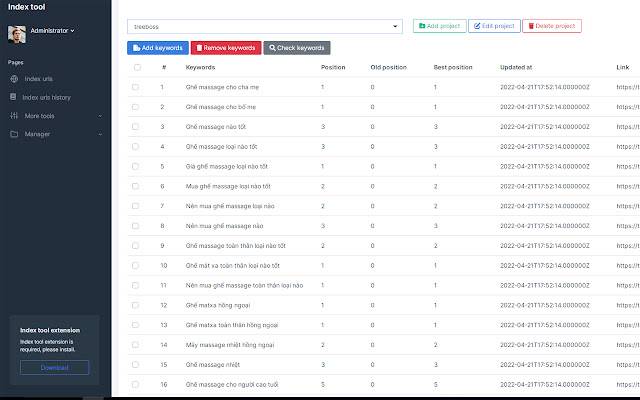Click the Check keywords button
Screen dimensions: 640x400
click(x=297, y=48)
